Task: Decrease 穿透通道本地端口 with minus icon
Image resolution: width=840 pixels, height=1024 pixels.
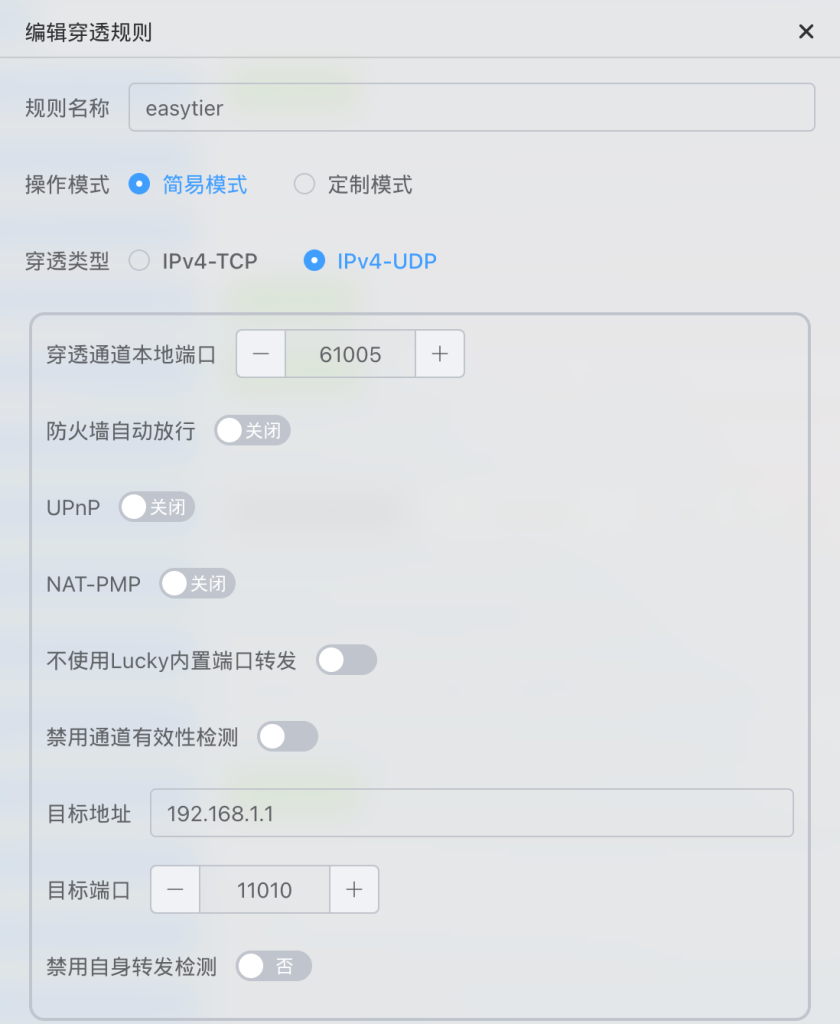Action: [x=261, y=354]
